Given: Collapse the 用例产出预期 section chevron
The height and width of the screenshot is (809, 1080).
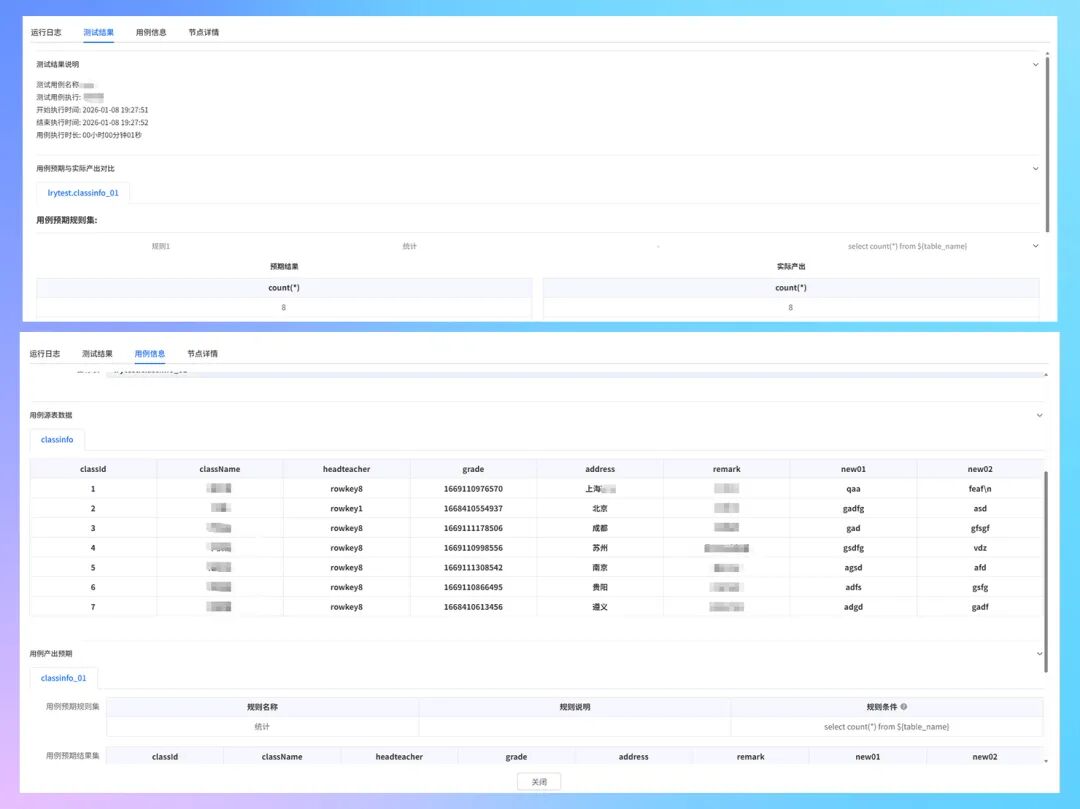Looking at the screenshot, I should point(1039,653).
